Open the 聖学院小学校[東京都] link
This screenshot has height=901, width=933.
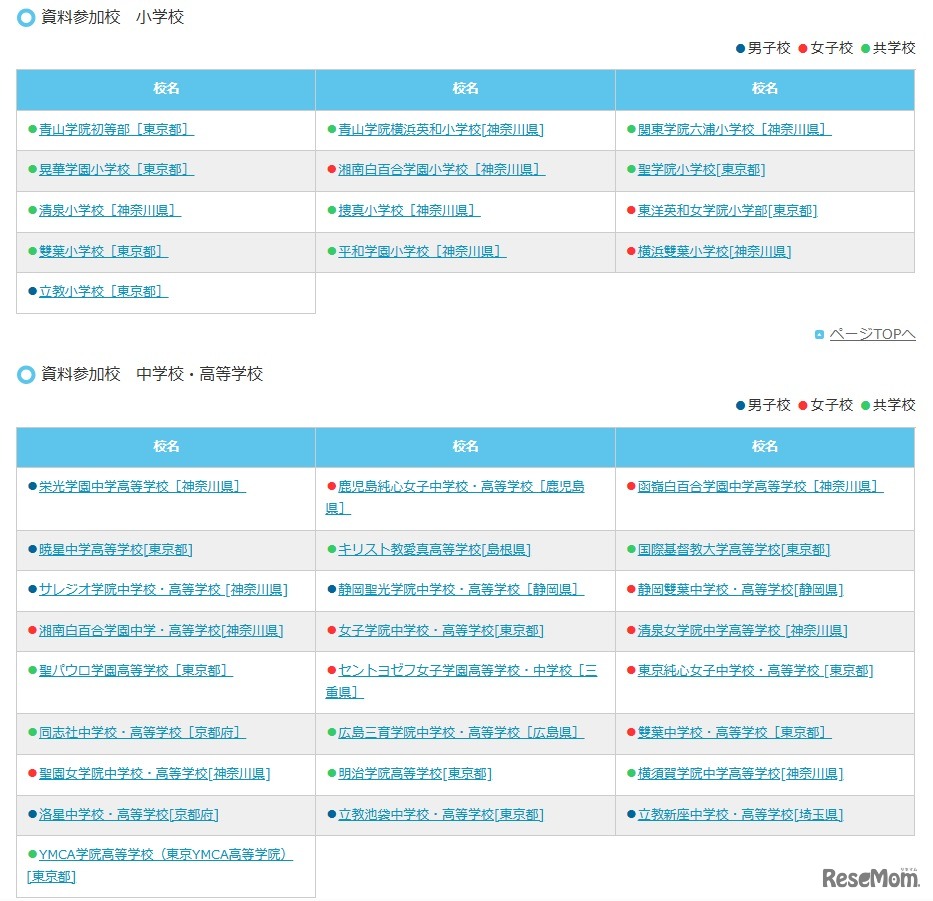click(x=700, y=169)
